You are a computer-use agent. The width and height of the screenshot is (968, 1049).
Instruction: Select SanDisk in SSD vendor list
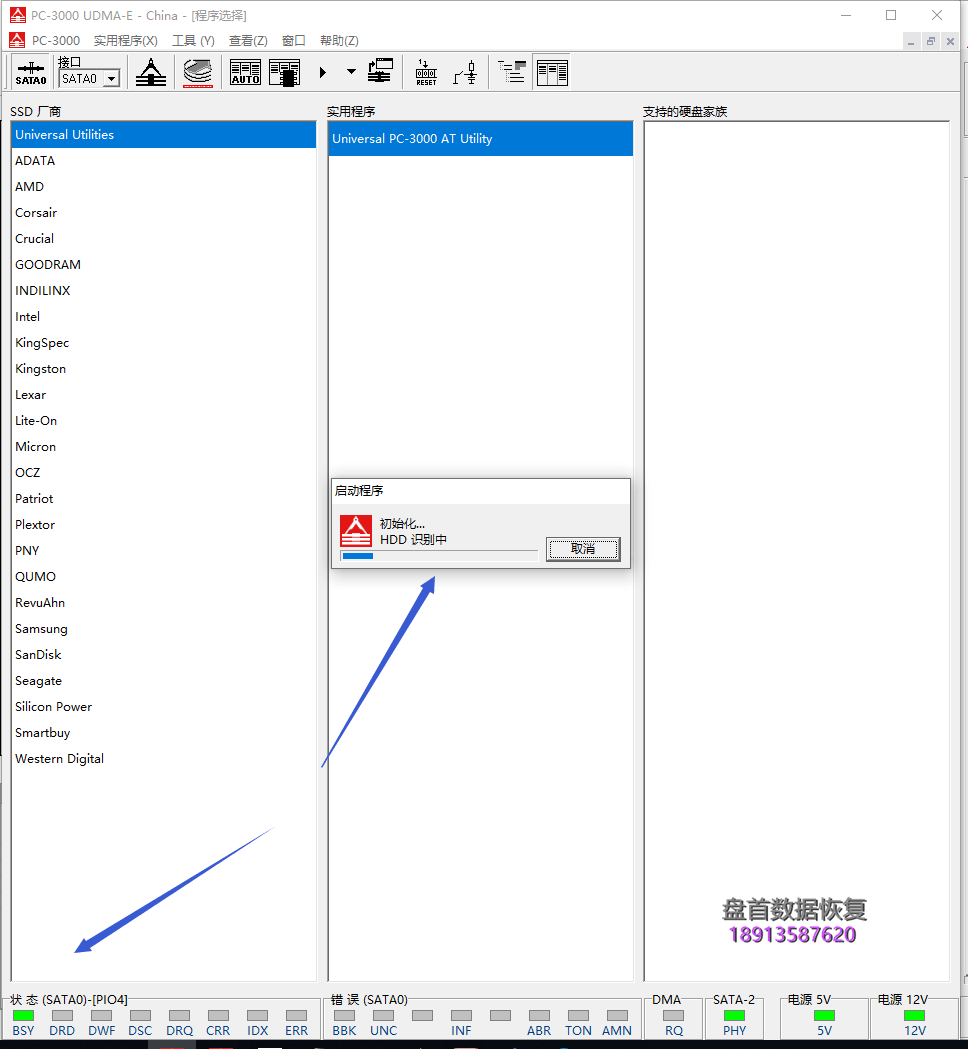163,655
